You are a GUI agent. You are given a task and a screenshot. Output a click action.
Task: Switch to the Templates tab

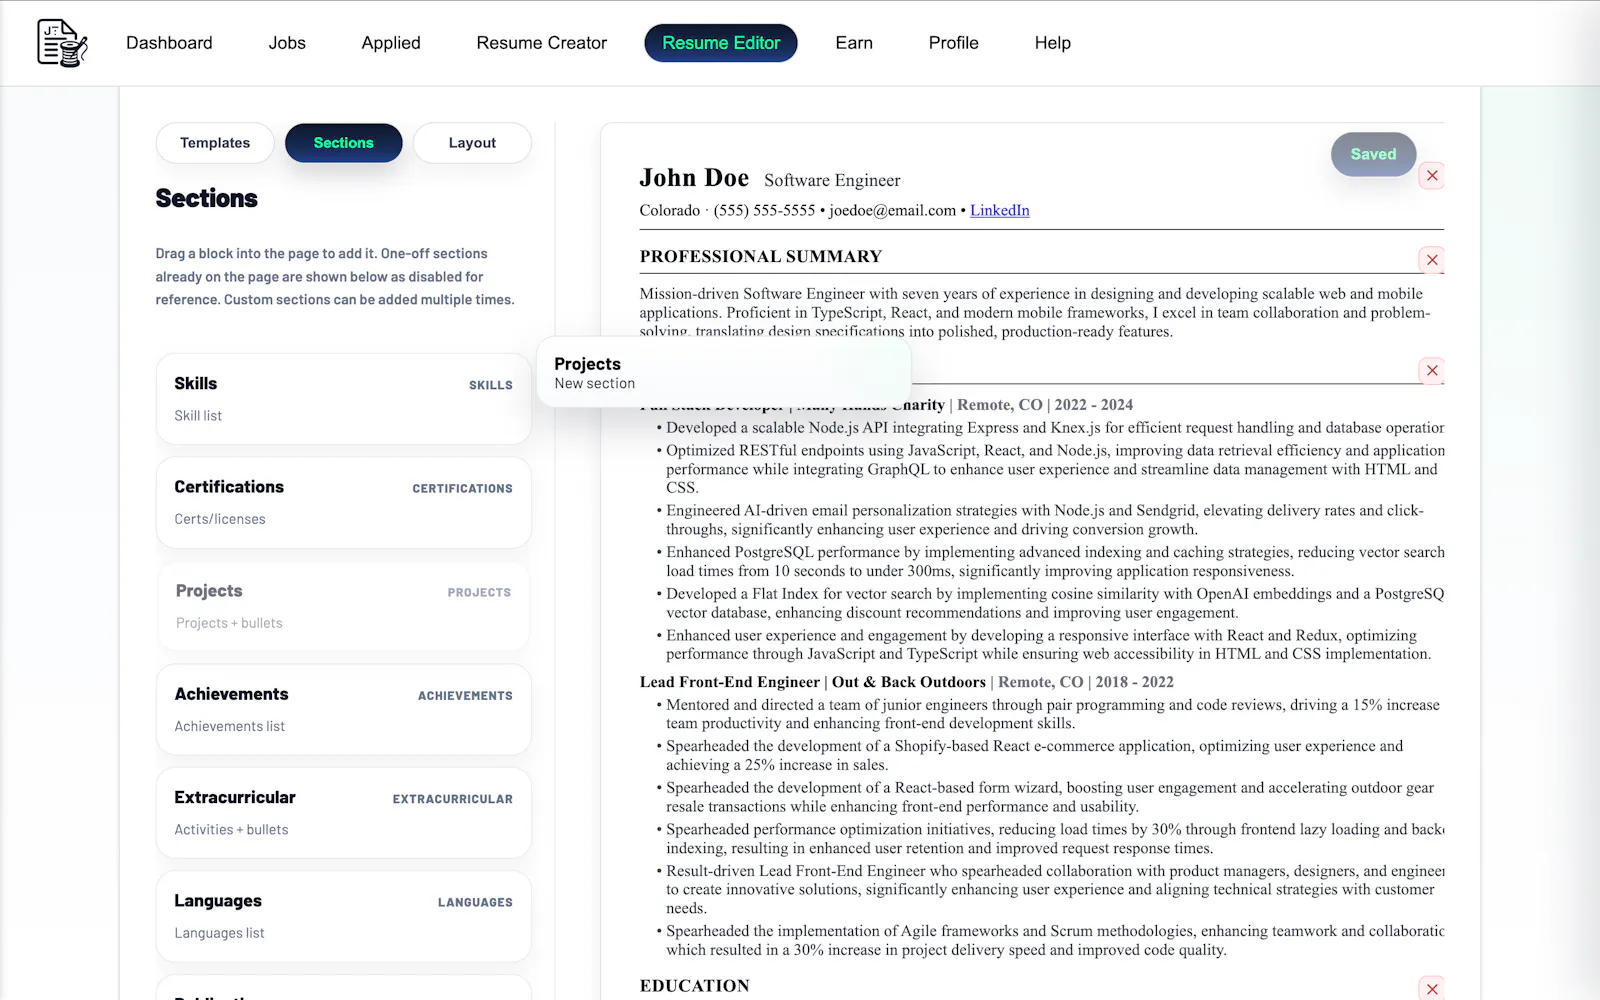coord(215,143)
